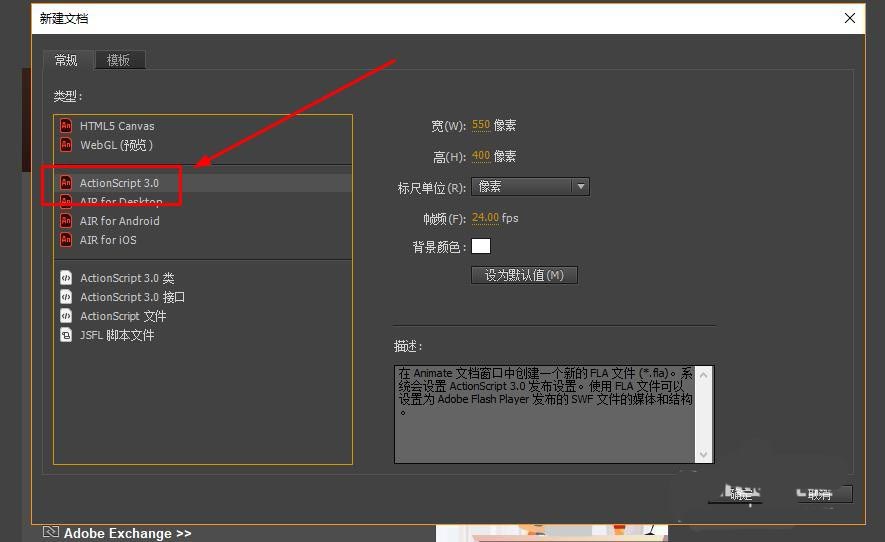Image resolution: width=885 pixels, height=542 pixels.
Task: Select ActionScript 3.0 类 entry
Action: (203, 278)
